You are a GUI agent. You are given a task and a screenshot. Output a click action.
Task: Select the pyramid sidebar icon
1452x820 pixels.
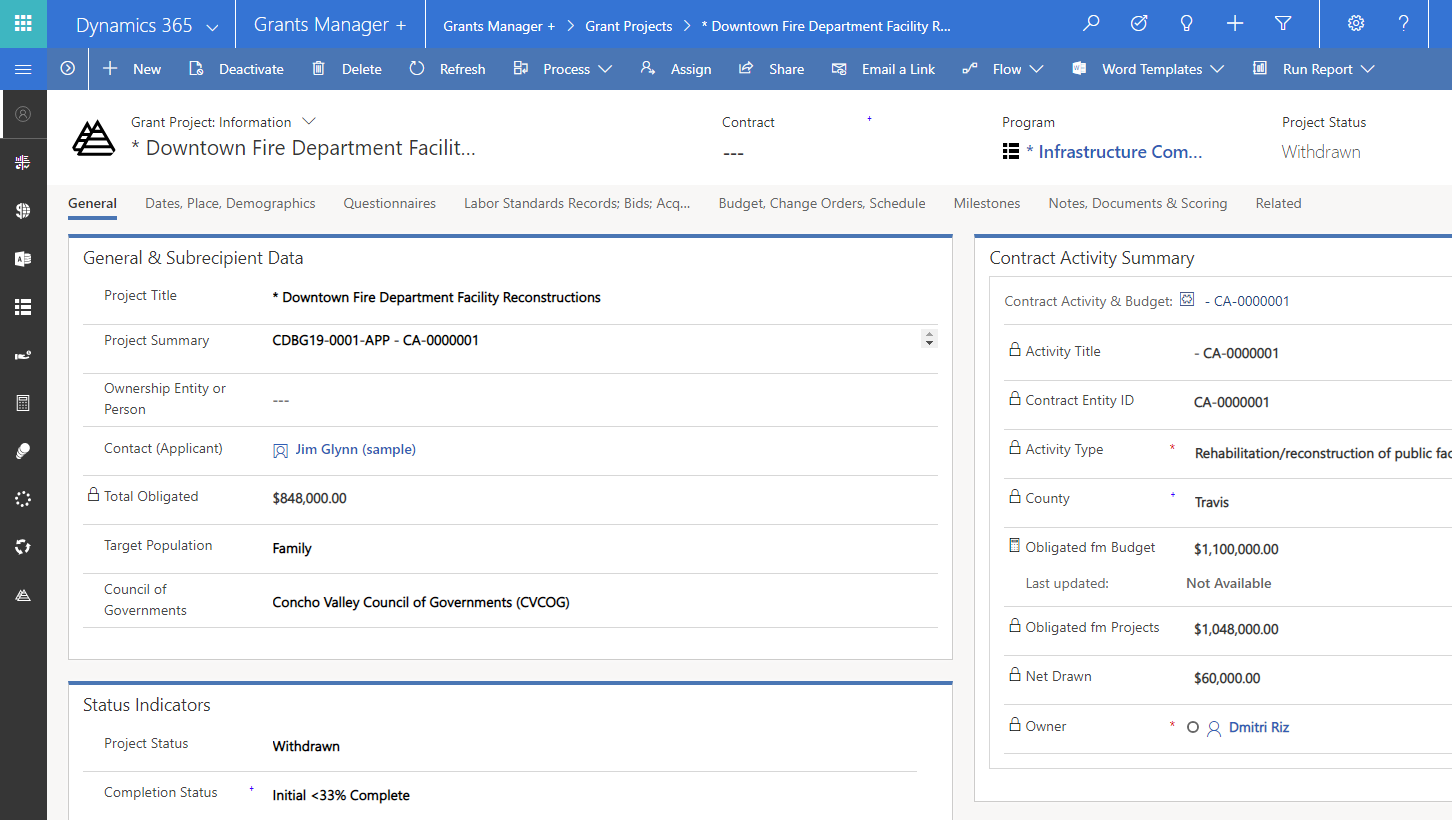pyautogui.click(x=23, y=595)
